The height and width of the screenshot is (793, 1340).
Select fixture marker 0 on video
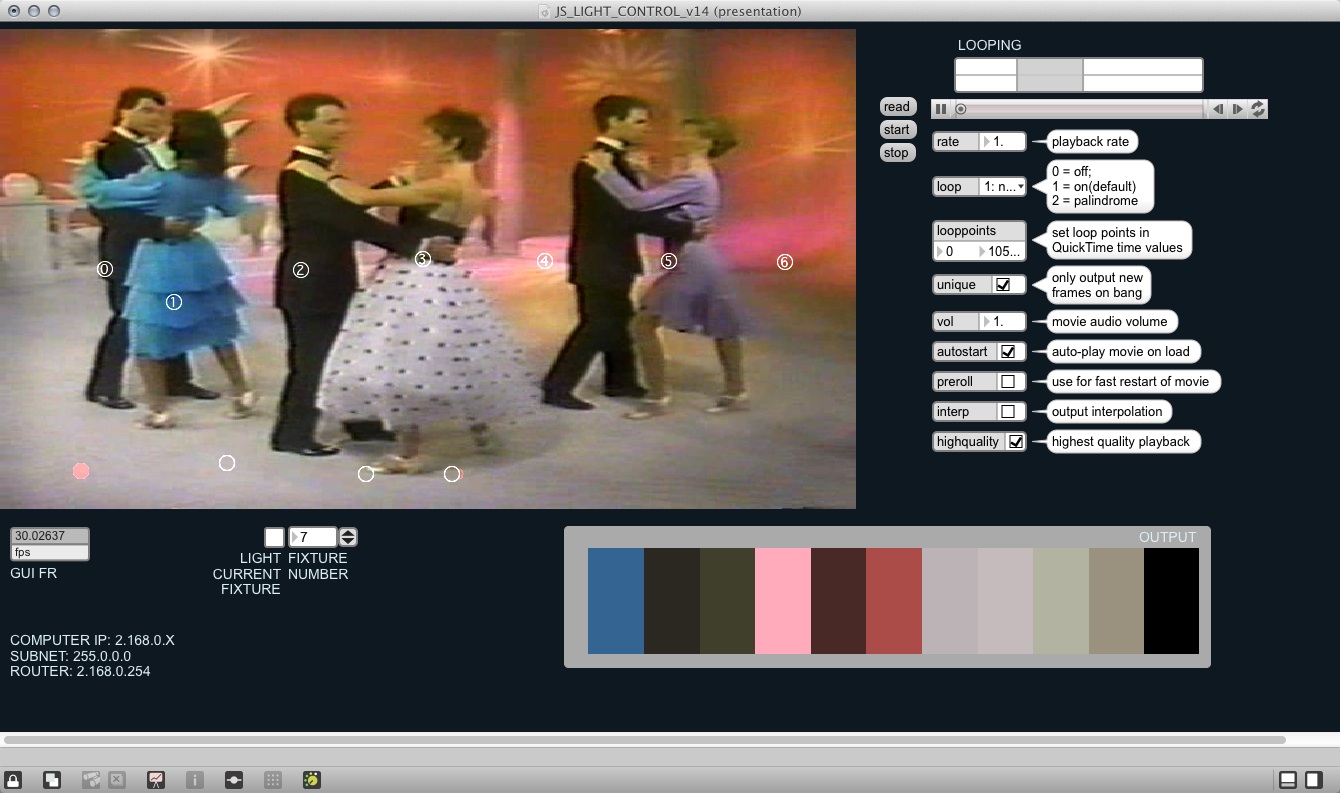(x=105, y=269)
